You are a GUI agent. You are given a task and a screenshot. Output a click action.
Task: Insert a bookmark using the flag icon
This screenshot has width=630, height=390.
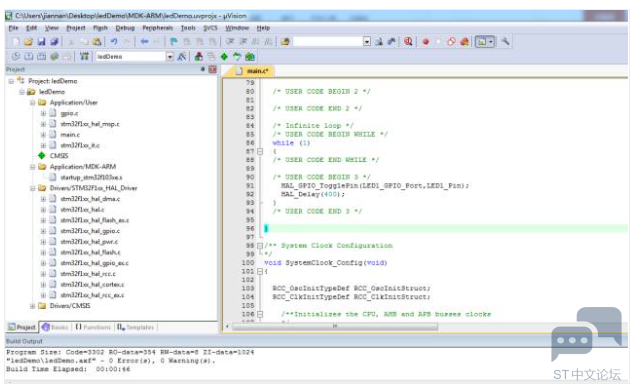point(174,42)
